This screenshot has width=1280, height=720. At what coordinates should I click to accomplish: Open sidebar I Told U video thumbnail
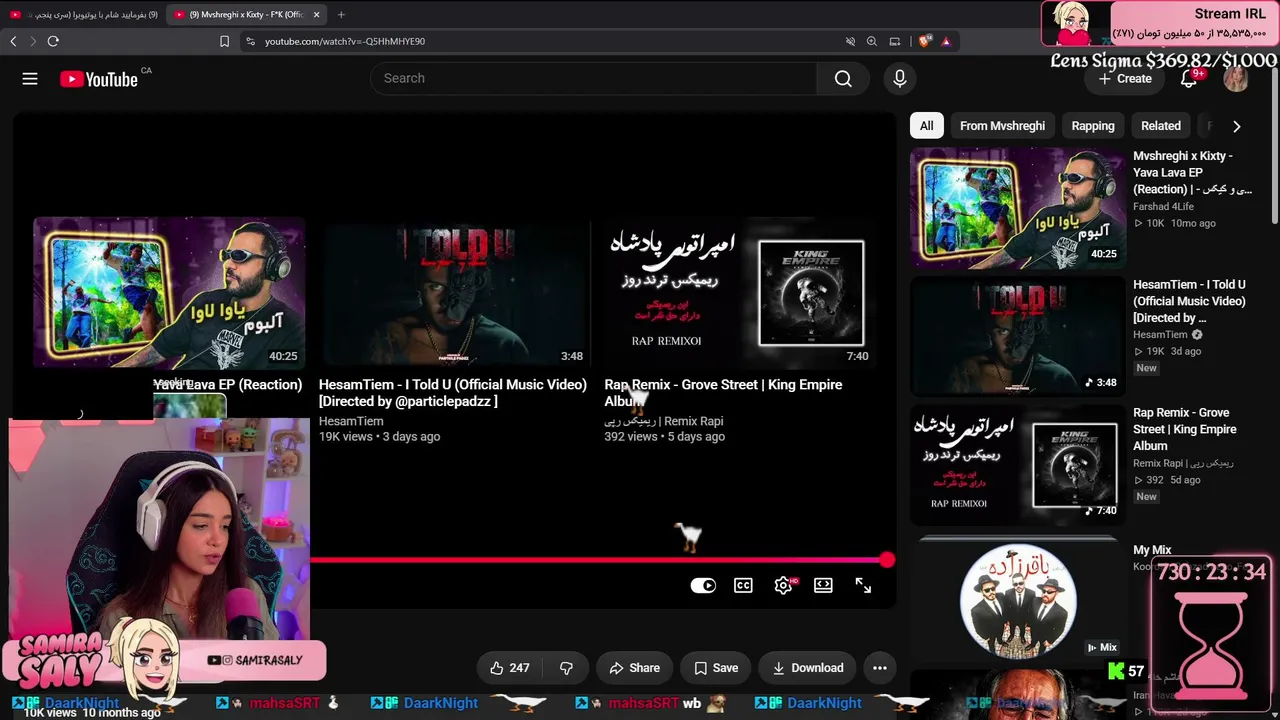(1017, 336)
